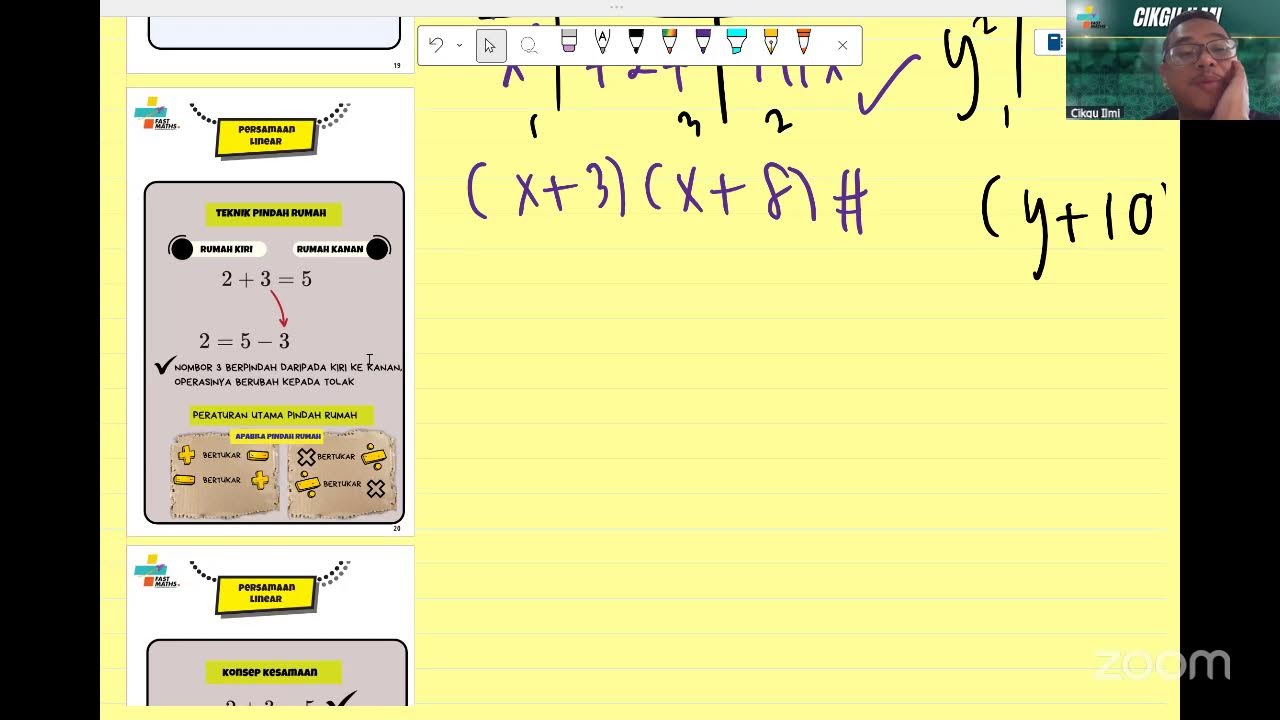Click the Rumah Kanan label
Viewport: 1280px width, 720px height.
click(x=330, y=249)
